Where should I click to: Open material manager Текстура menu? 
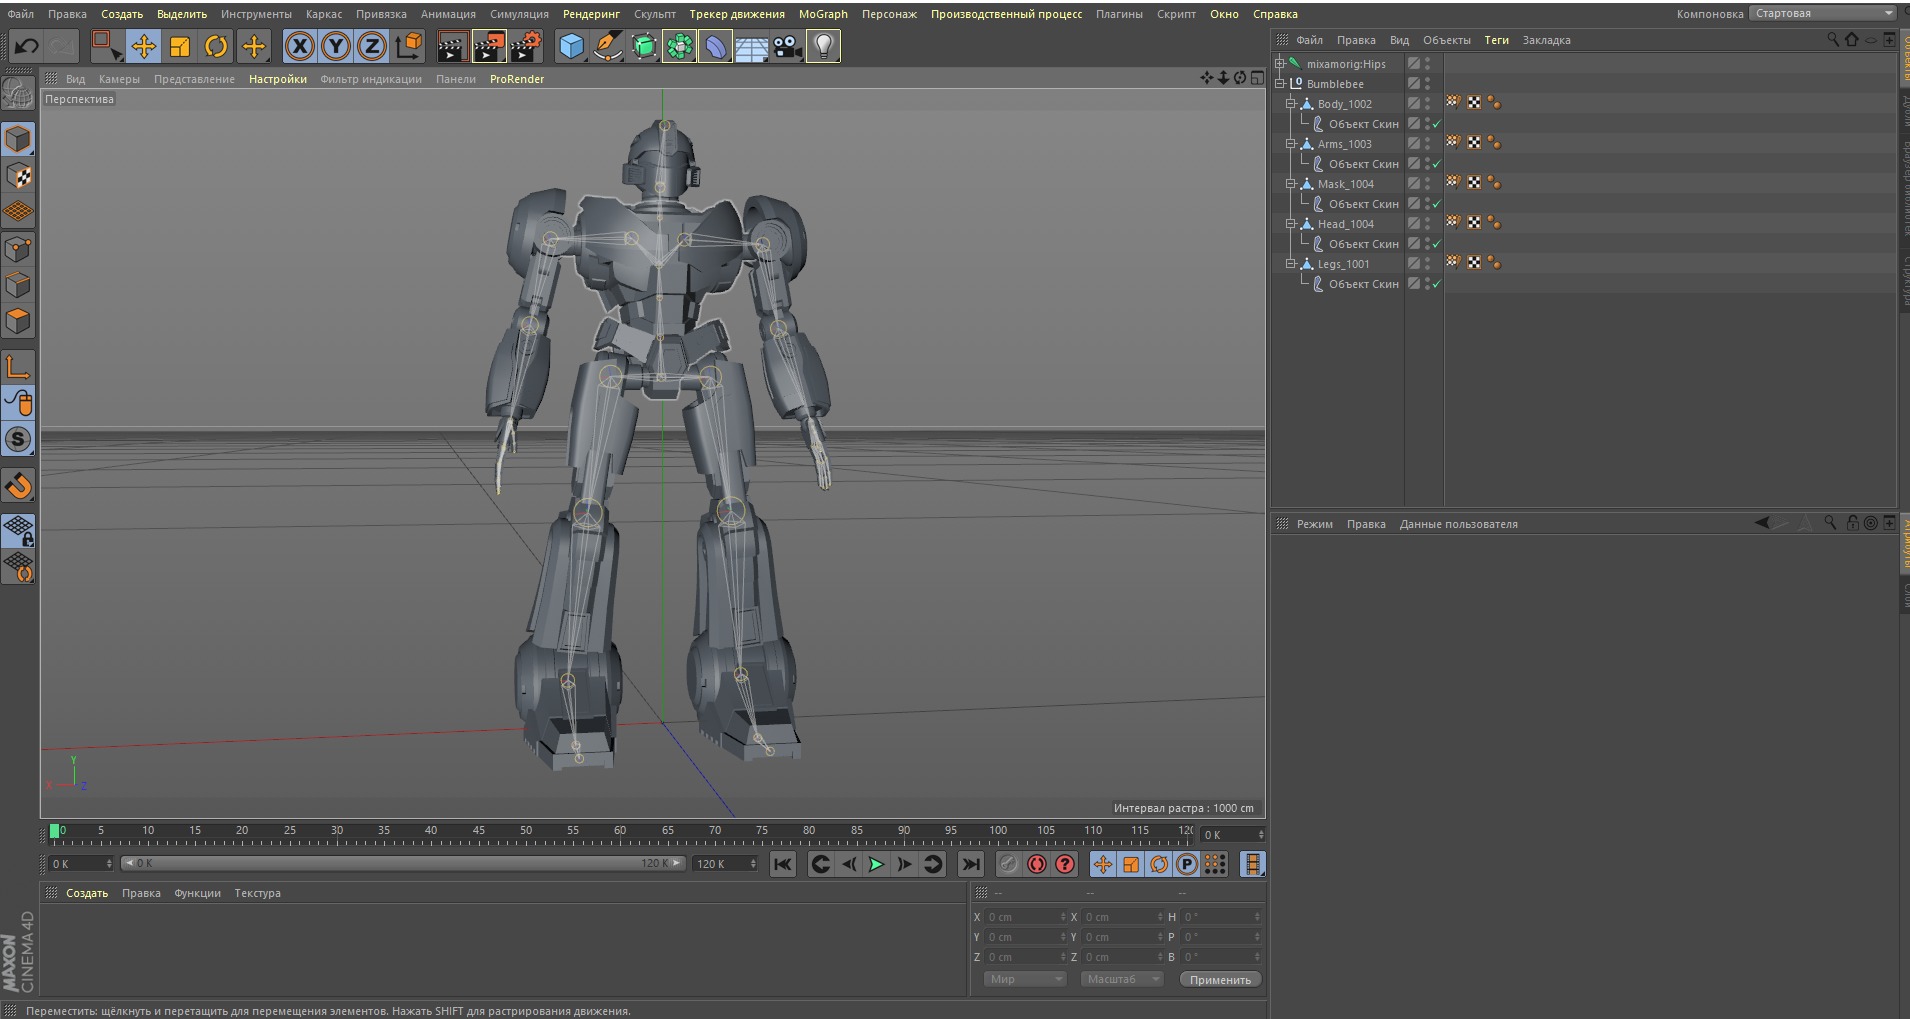[x=257, y=893]
